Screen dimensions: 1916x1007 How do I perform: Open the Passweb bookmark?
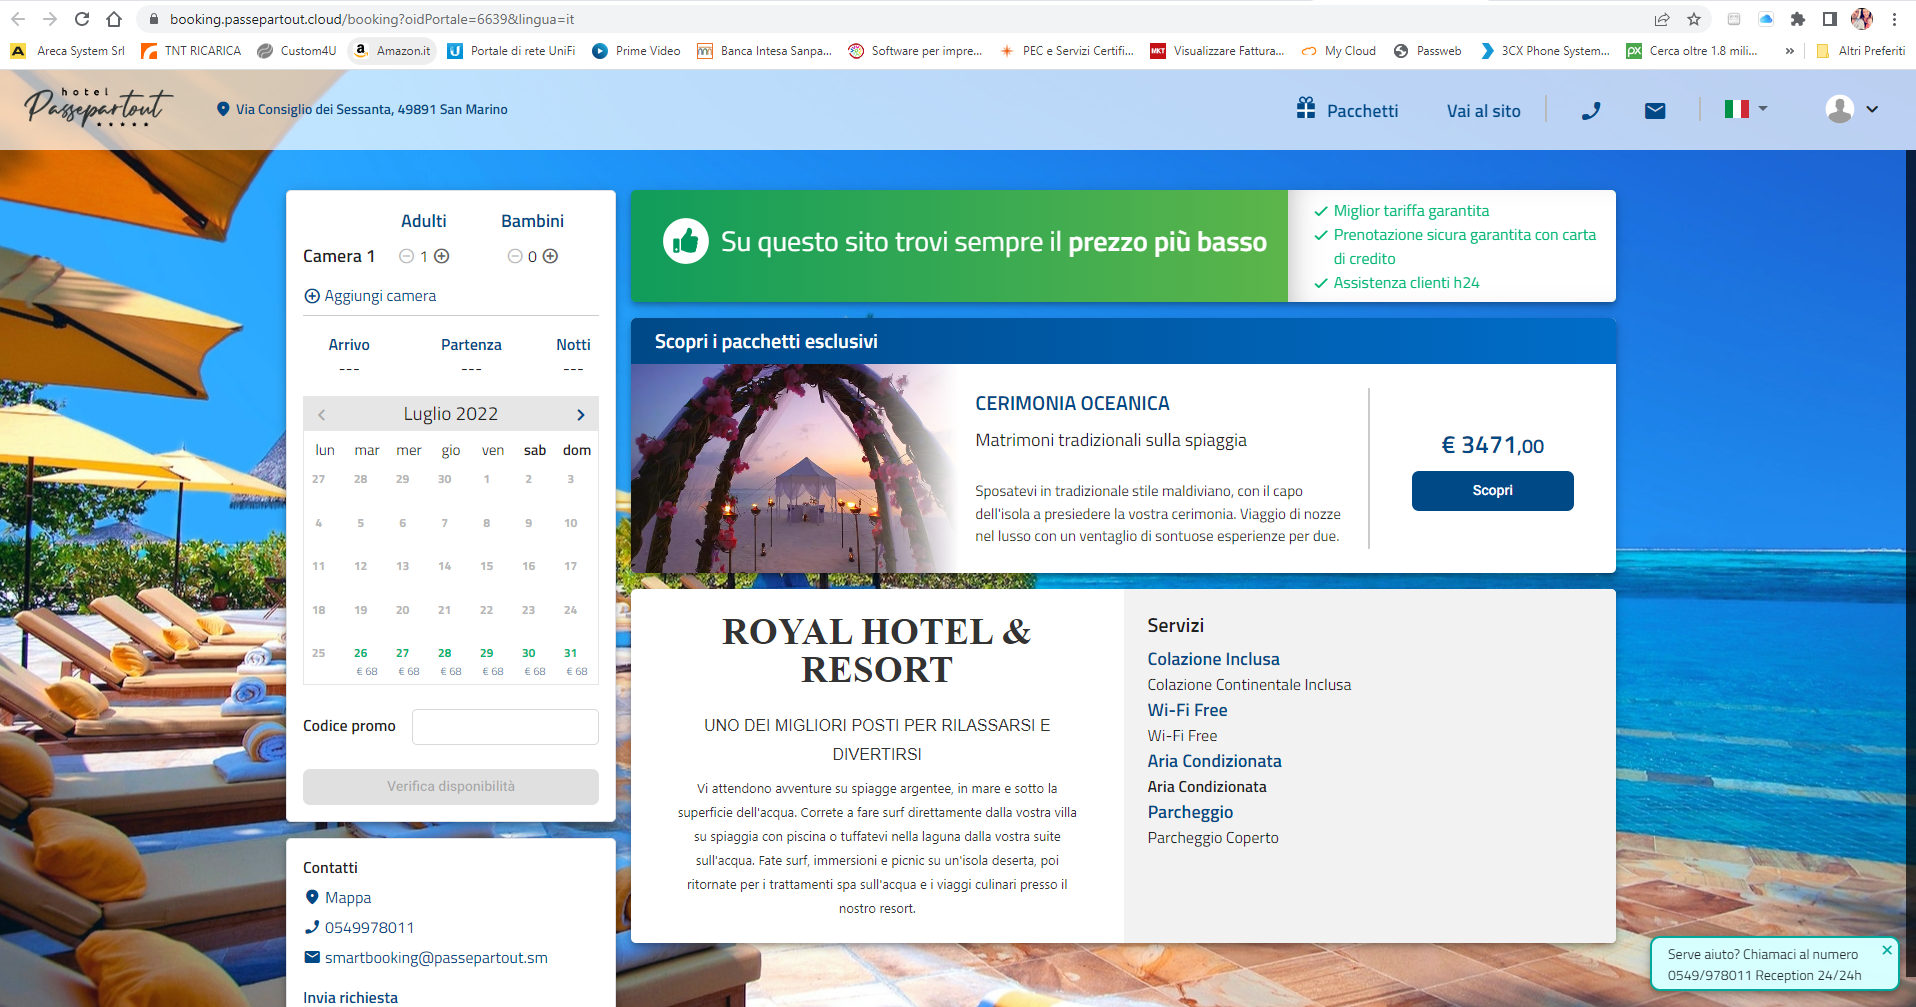coord(1428,51)
